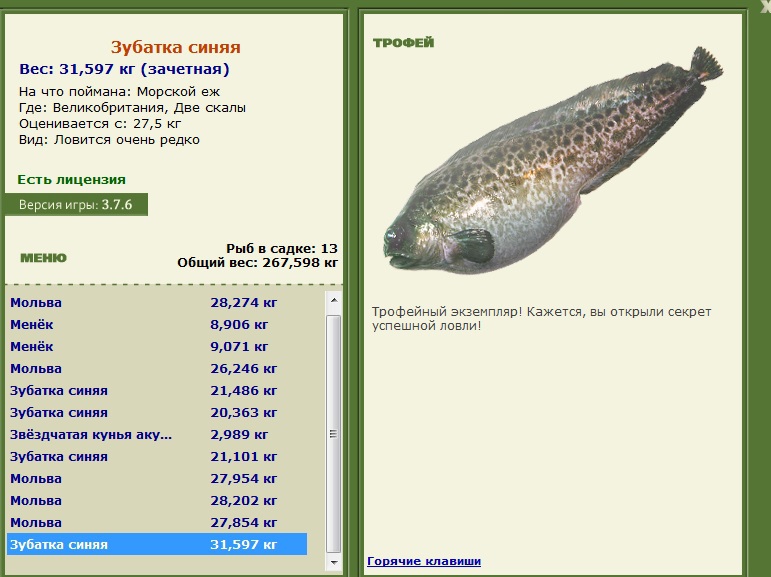The height and width of the screenshot is (577, 771).
Task: Click the fish list scrollbar thumb
Action: (334, 434)
